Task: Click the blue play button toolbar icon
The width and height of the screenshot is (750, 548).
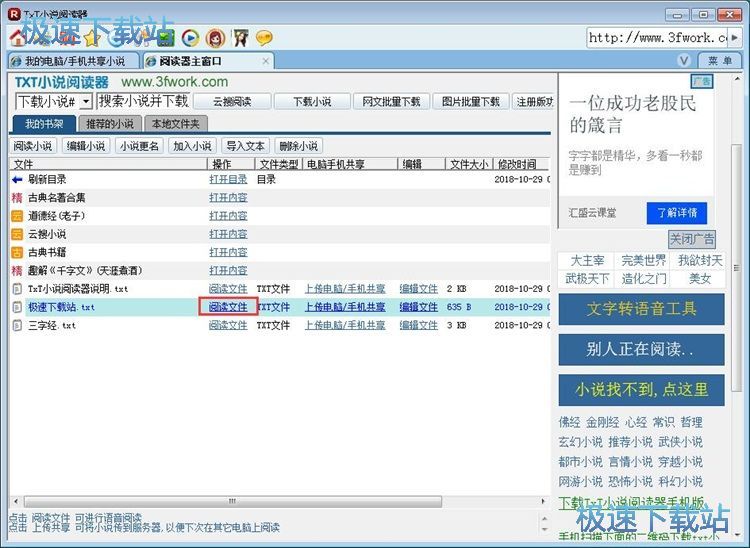Action: (189, 38)
